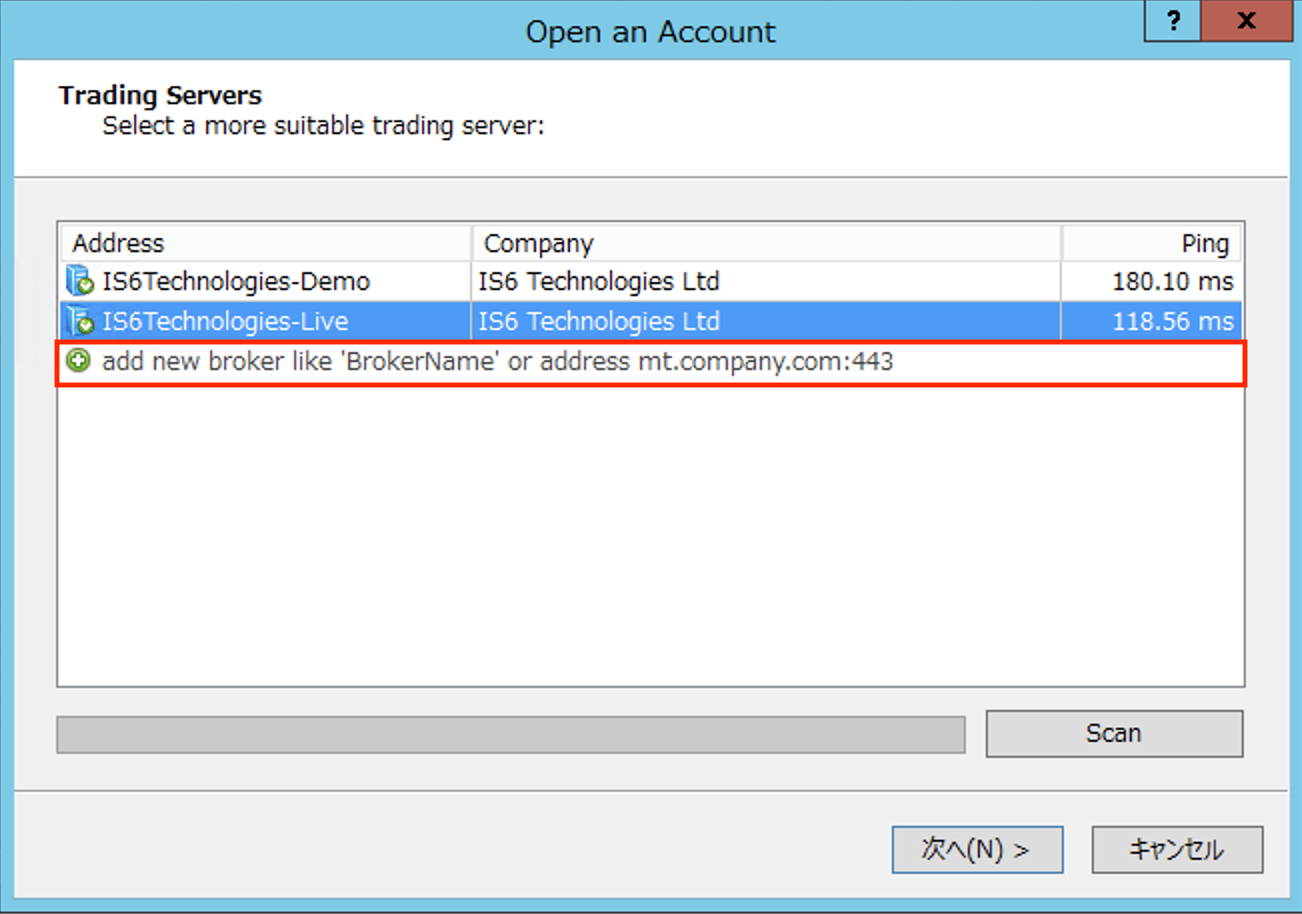The width and height of the screenshot is (1302, 914).
Task: Sort servers by the Company column header
Action: [x=765, y=243]
